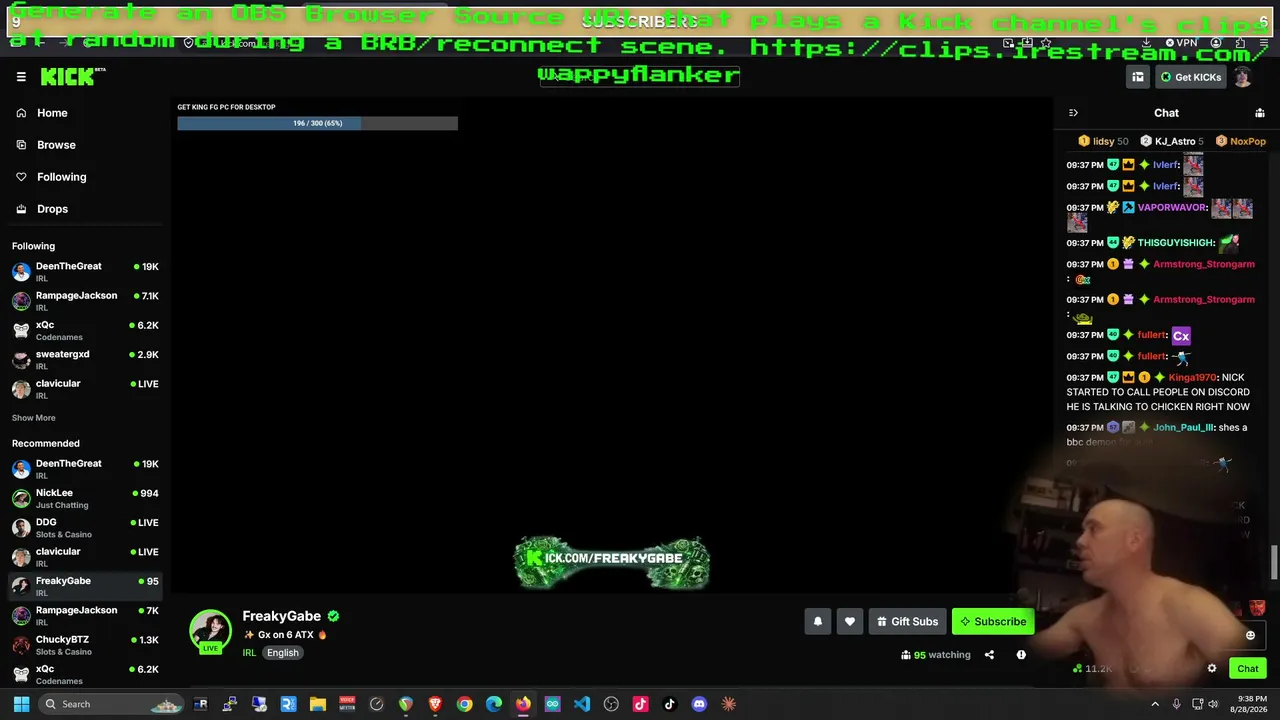Open DDG channel in Recommended
1280x720 pixels.
point(86,527)
